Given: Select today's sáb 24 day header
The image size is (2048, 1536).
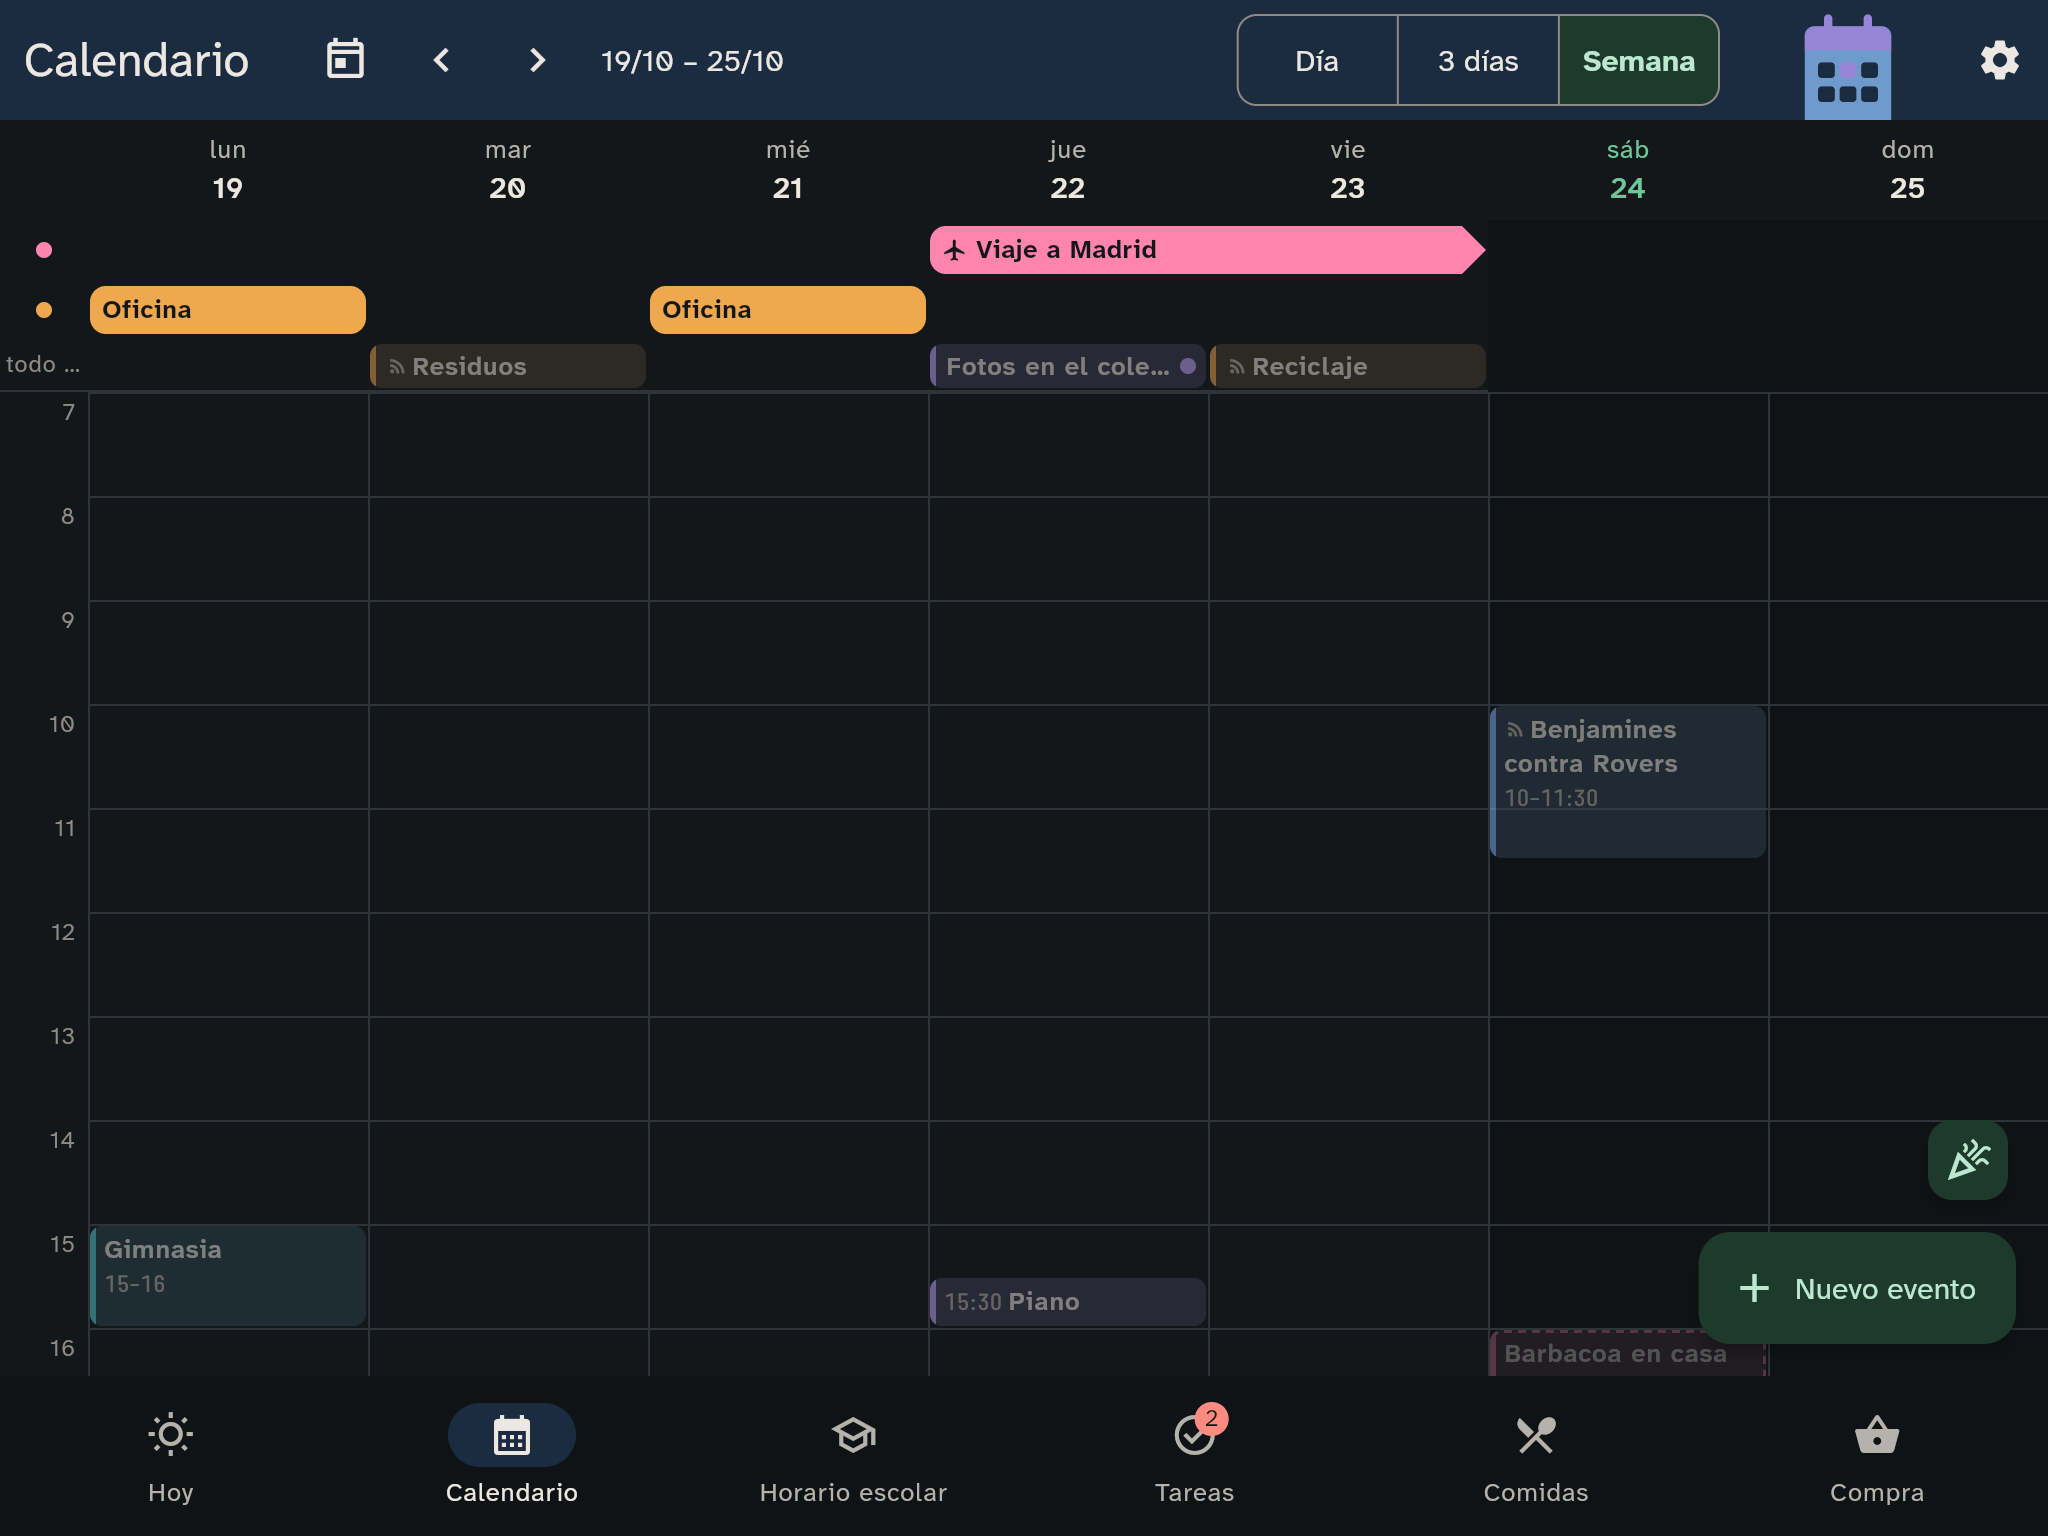Looking at the screenshot, I should point(1628,170).
